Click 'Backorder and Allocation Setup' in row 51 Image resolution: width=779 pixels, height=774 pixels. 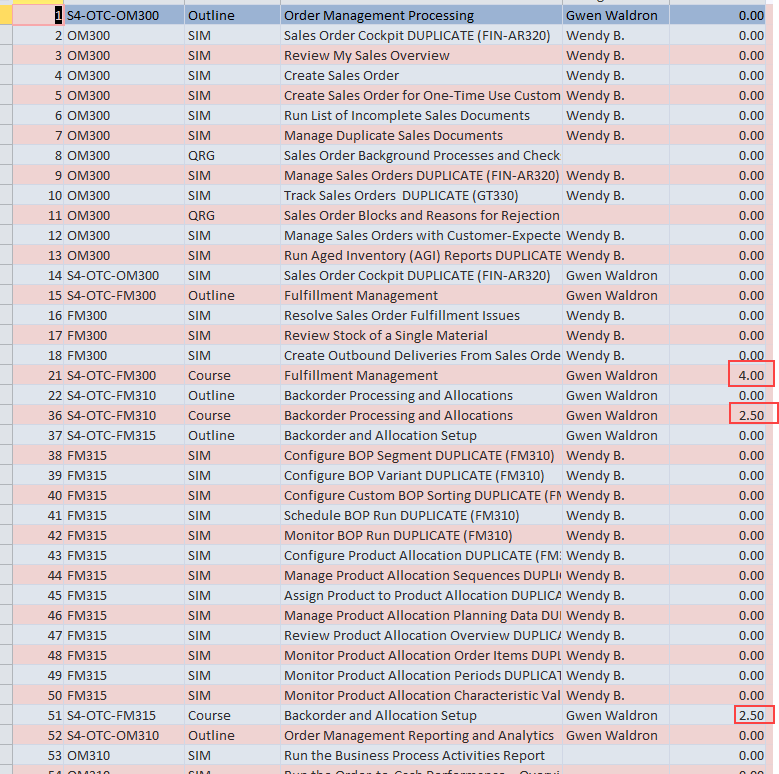421,715
